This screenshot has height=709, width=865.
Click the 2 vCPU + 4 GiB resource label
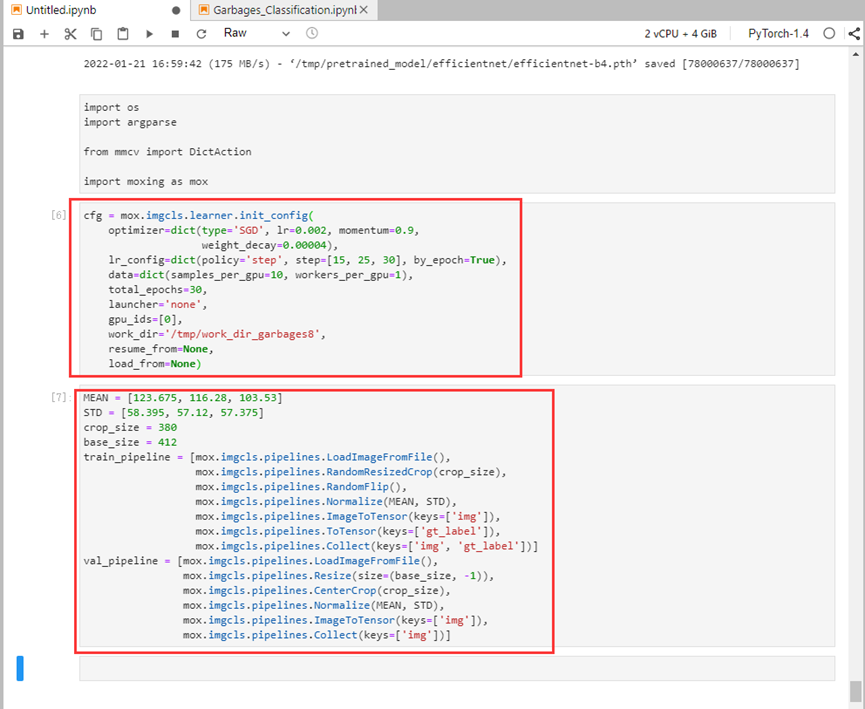pos(681,34)
